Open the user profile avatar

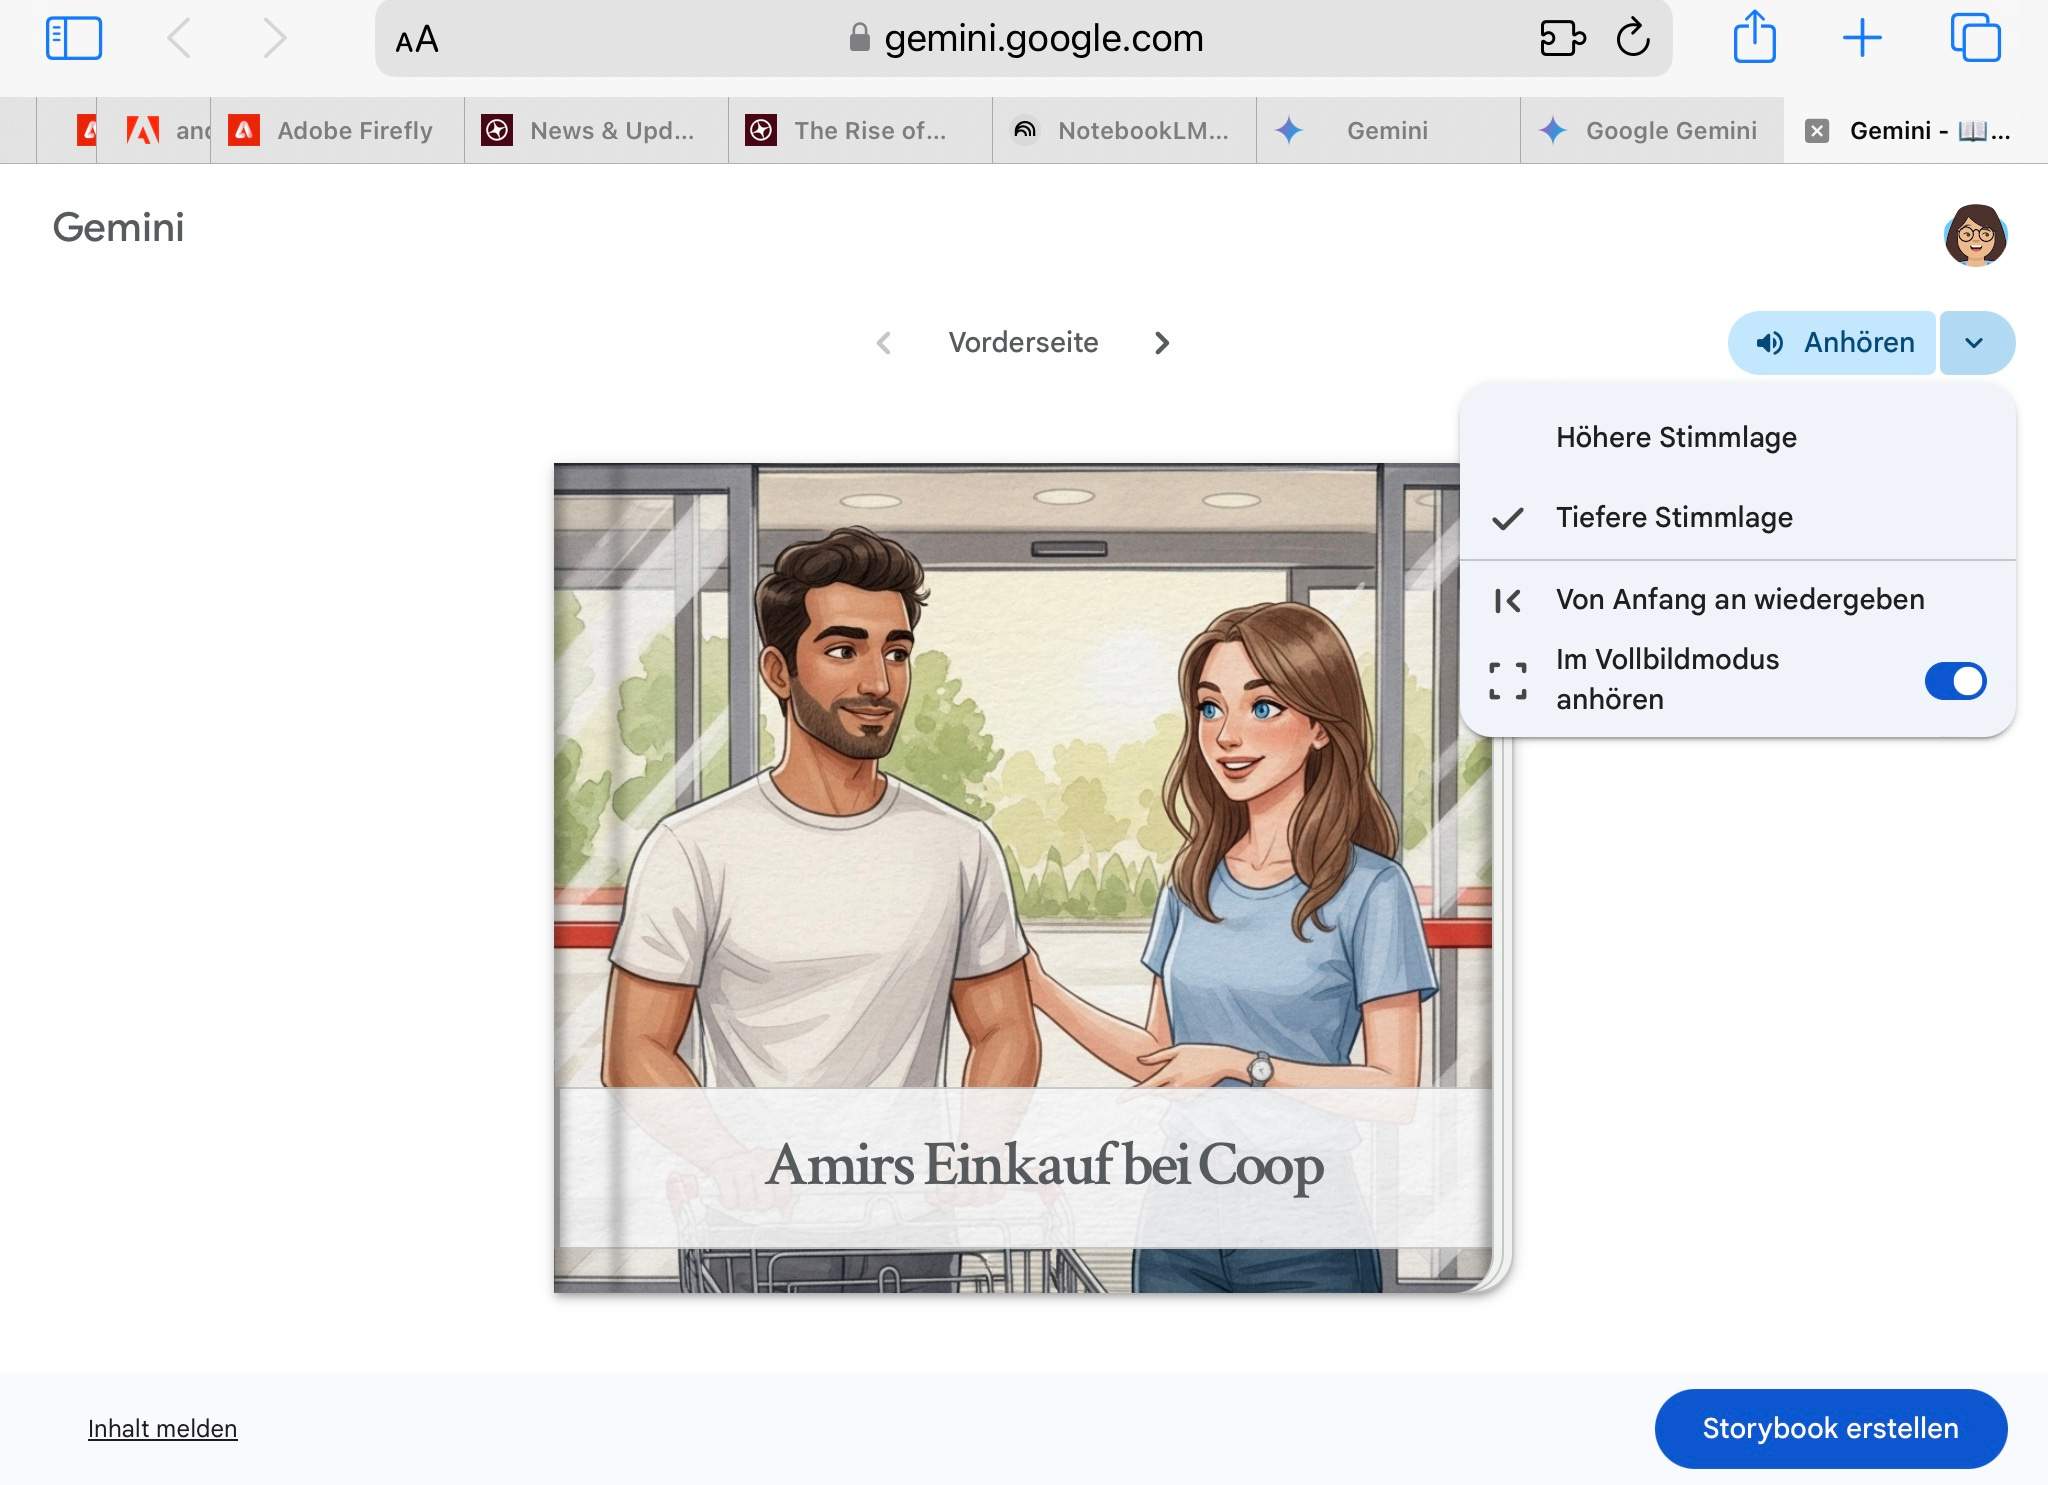(x=1975, y=236)
